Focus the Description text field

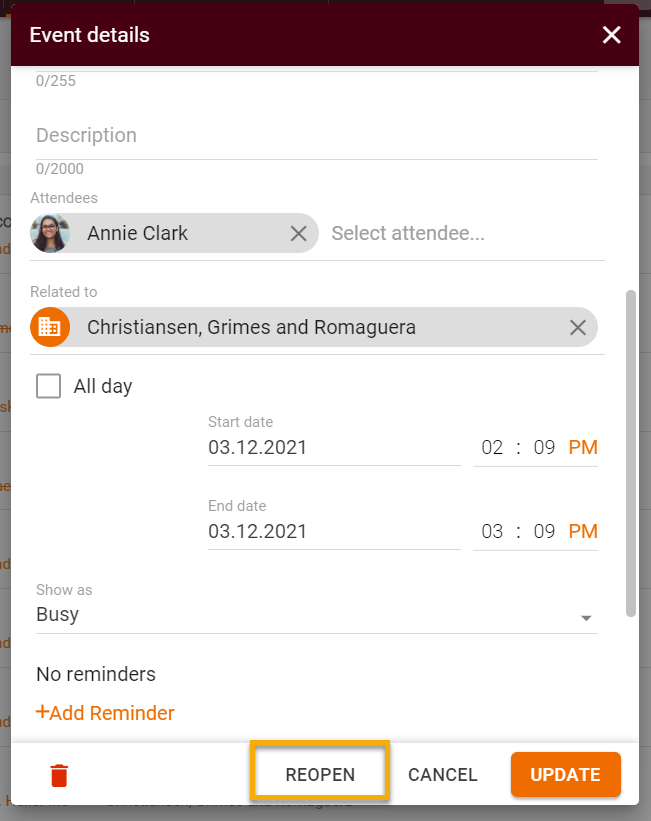coord(316,136)
